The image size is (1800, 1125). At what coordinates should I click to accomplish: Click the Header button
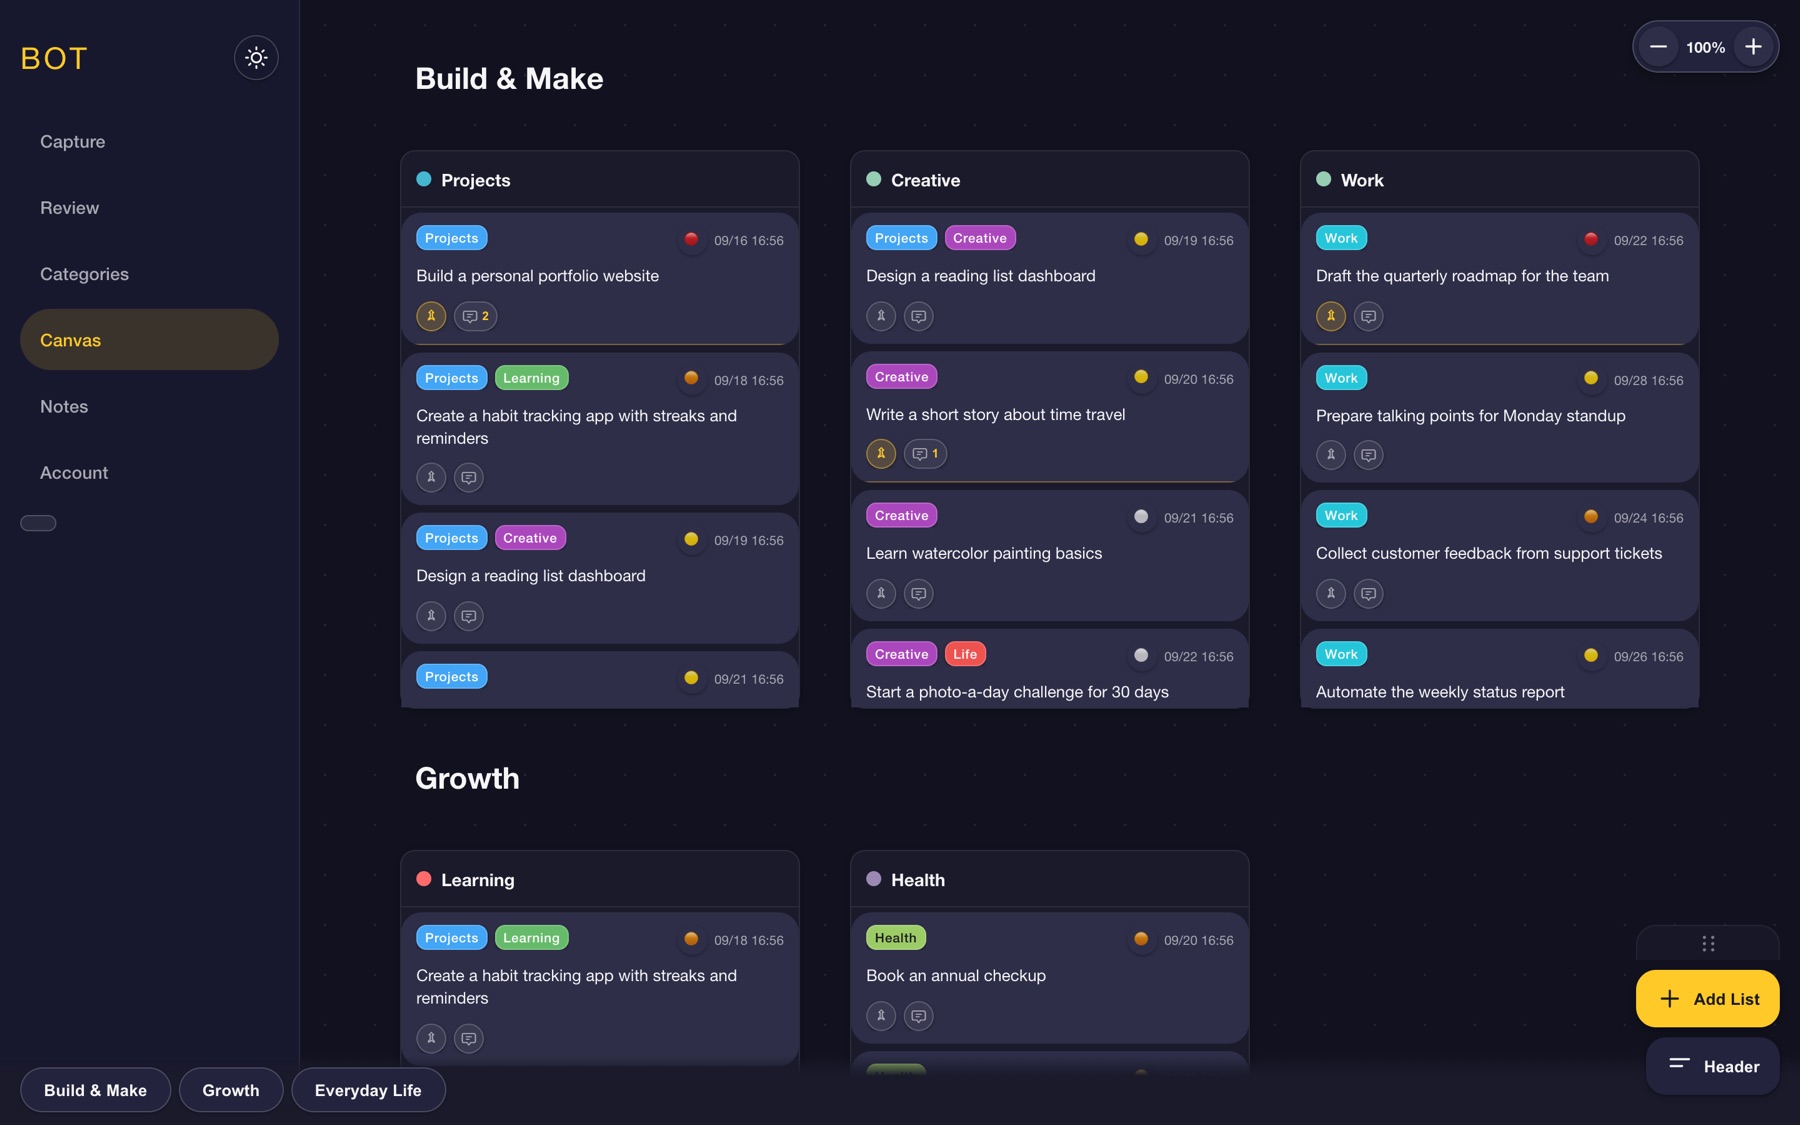point(1713,1066)
